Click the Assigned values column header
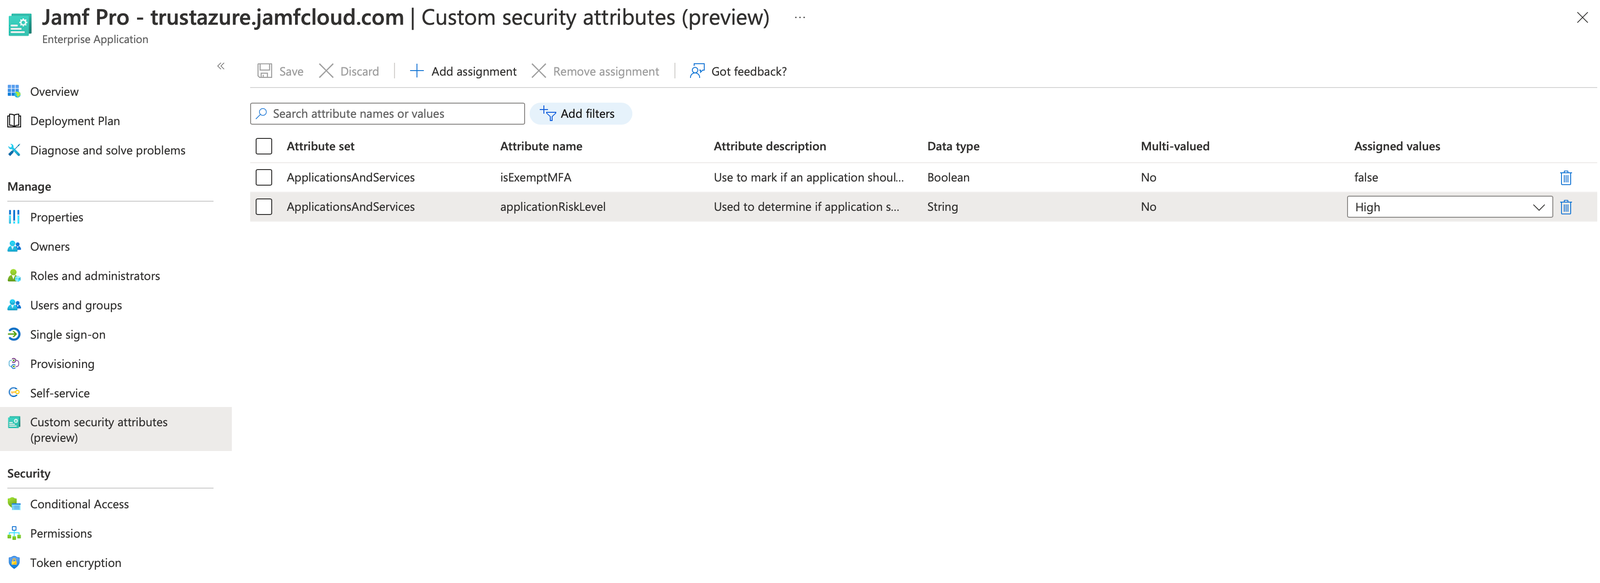Image resolution: width=1600 pixels, height=583 pixels. click(1397, 146)
